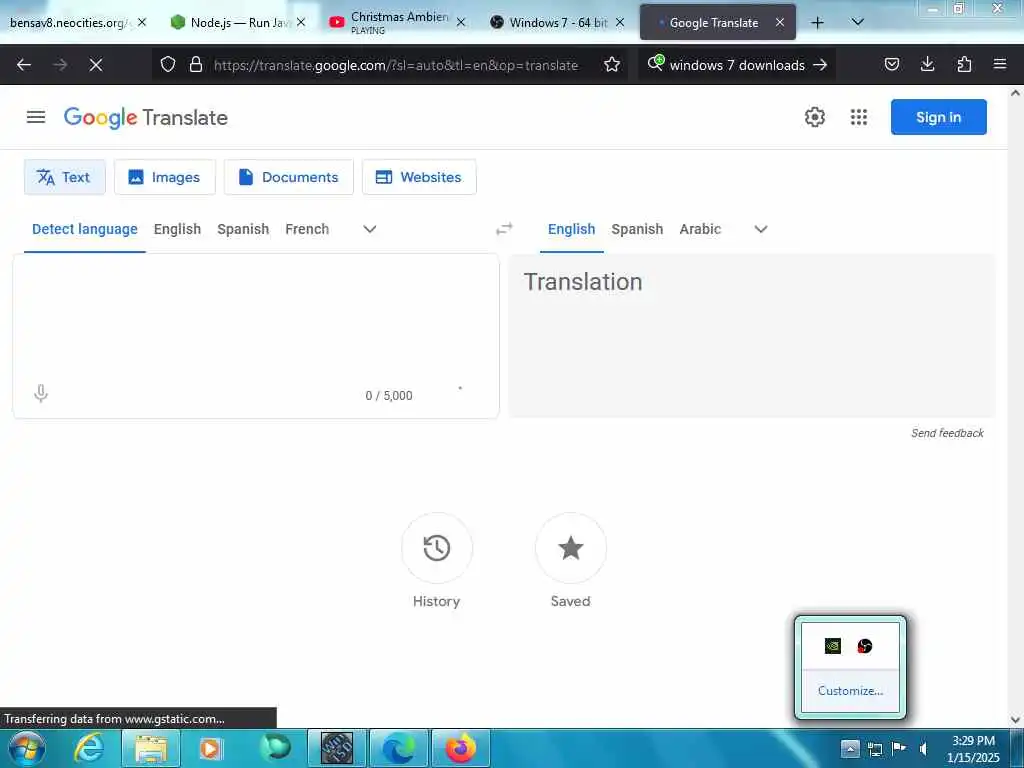Choose French as source language

pos(307,229)
